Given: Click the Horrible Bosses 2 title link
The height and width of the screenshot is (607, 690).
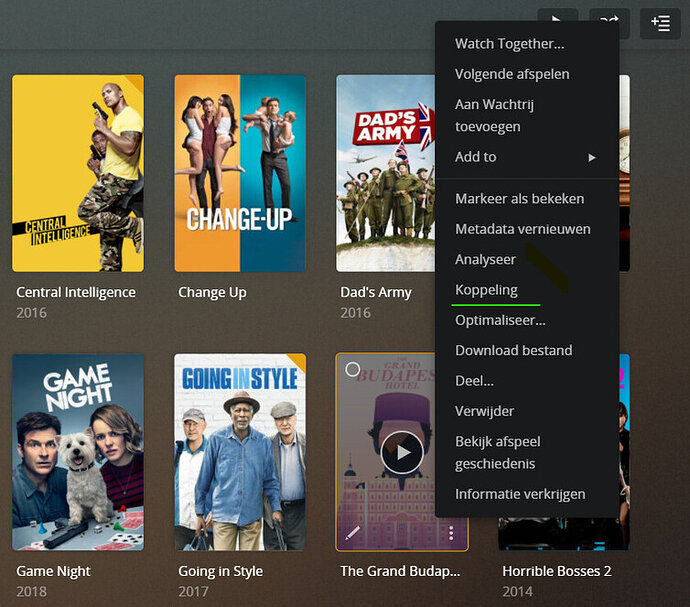Looking at the screenshot, I should 557,571.
